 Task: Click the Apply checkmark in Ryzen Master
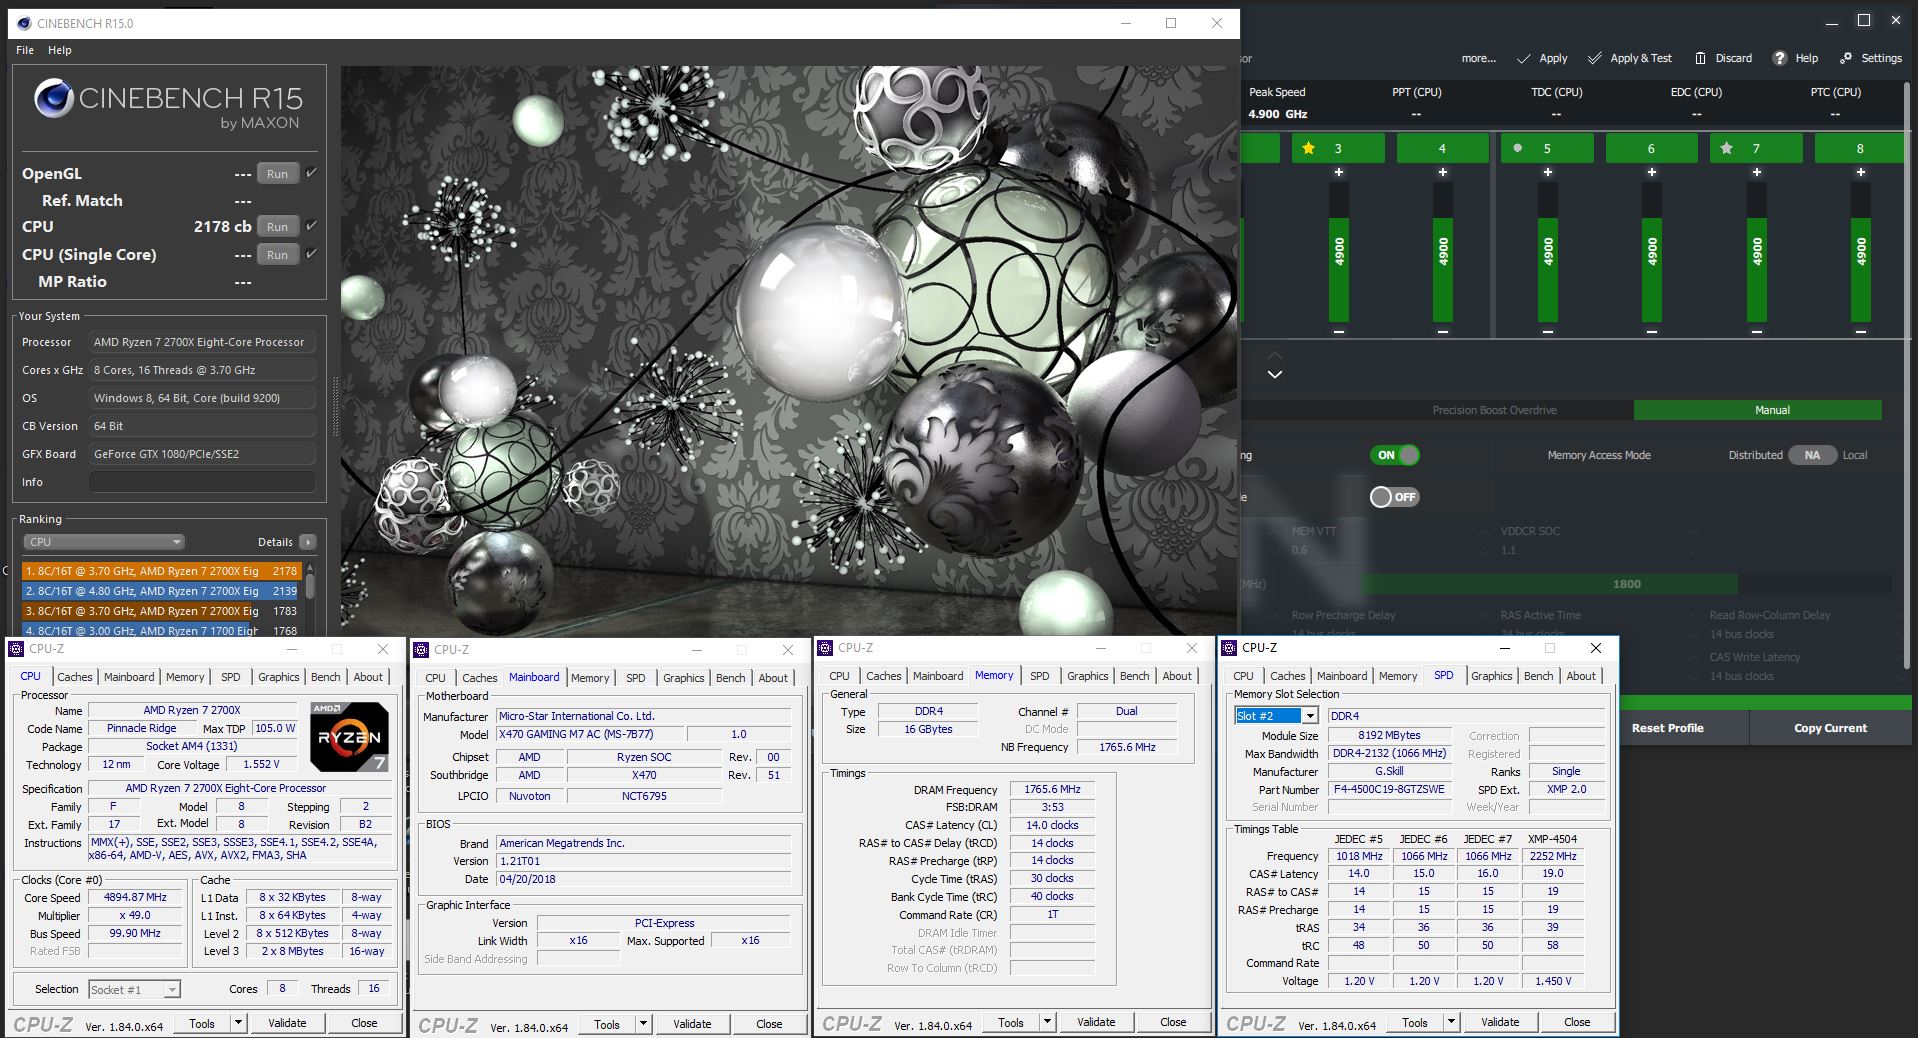tap(1524, 58)
